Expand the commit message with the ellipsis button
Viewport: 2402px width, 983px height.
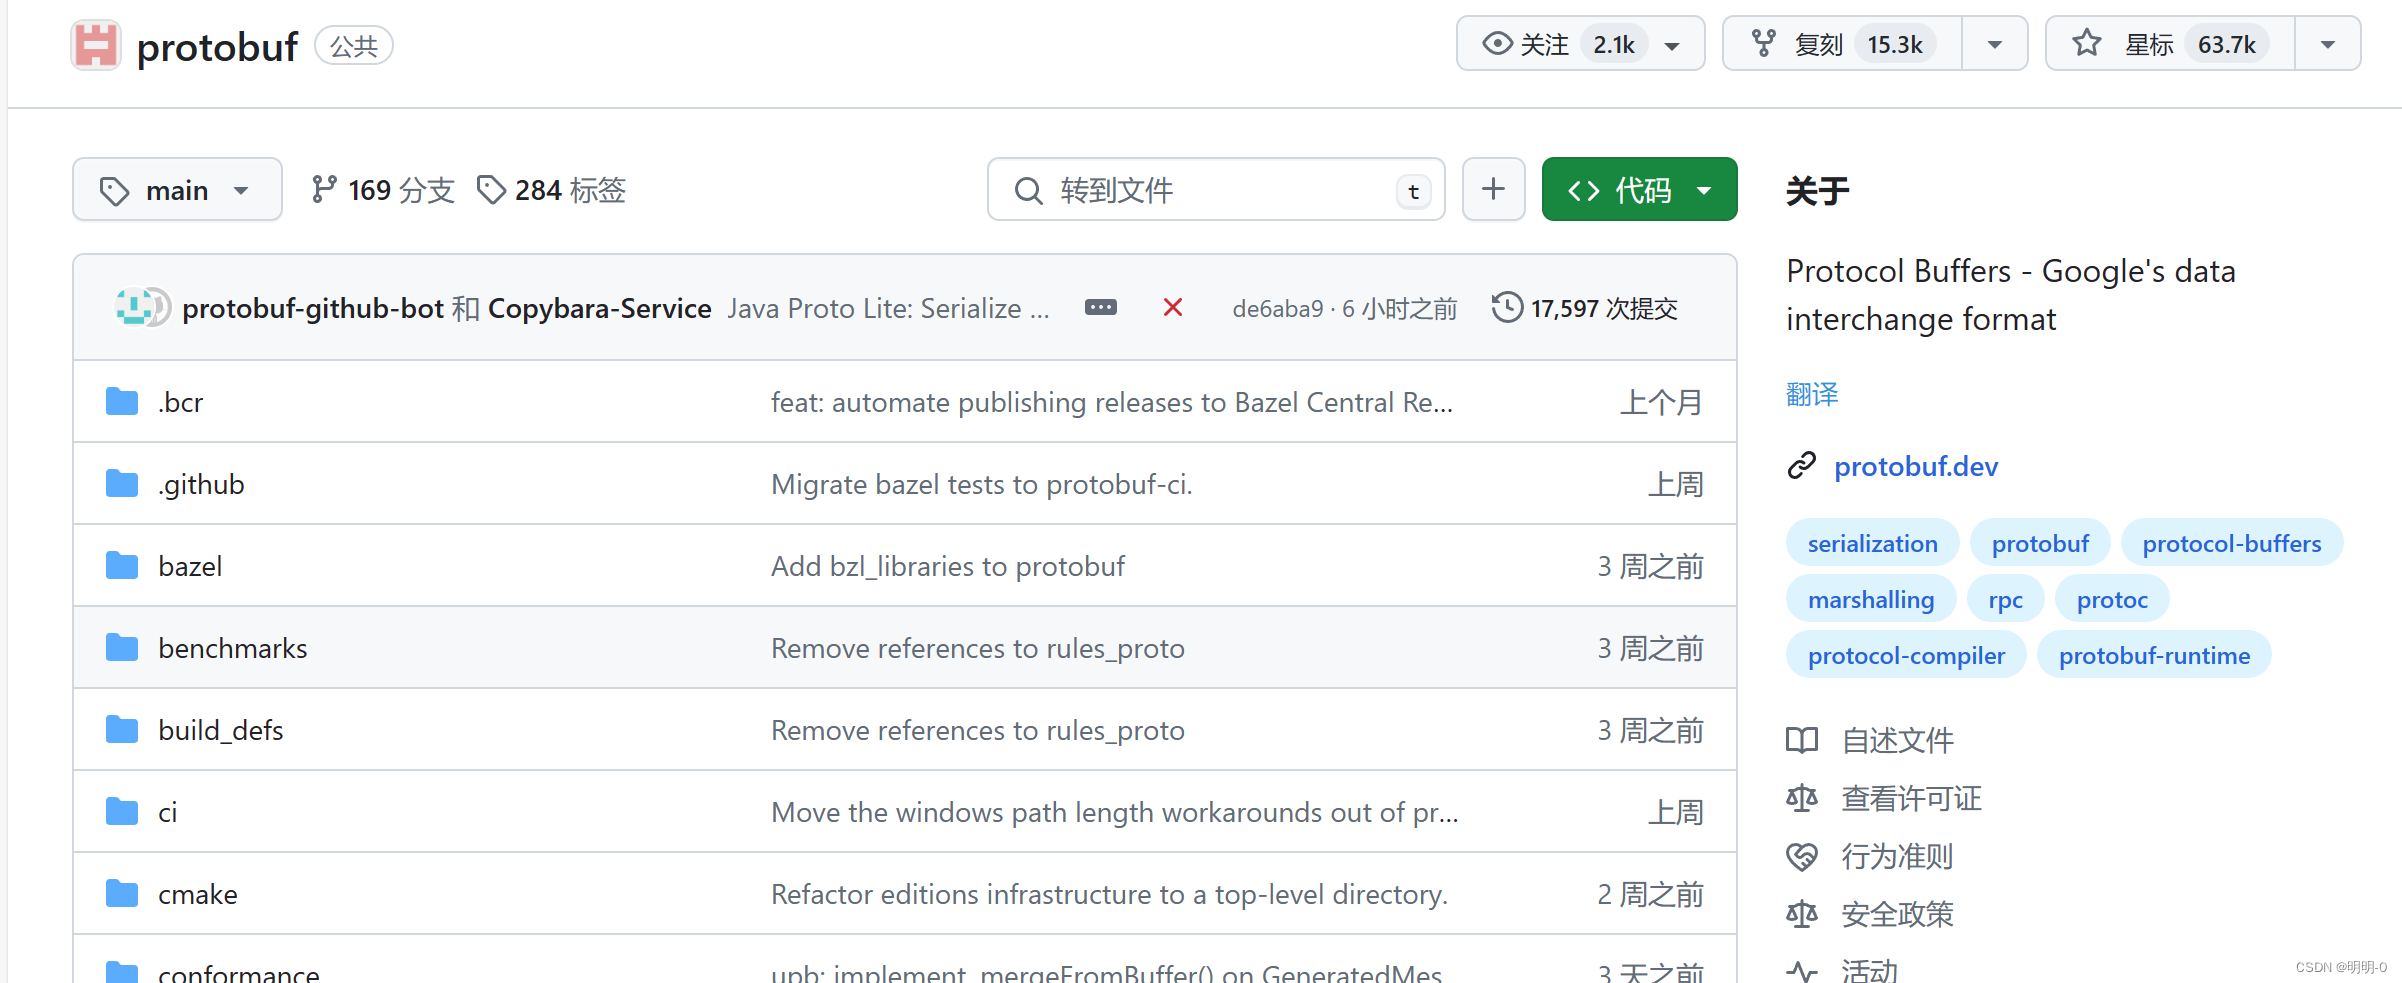[1100, 307]
